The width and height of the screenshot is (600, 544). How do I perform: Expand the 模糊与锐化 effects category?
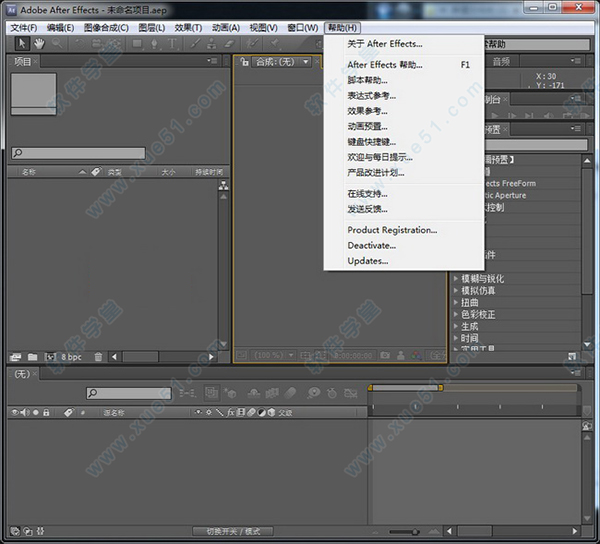(x=456, y=279)
